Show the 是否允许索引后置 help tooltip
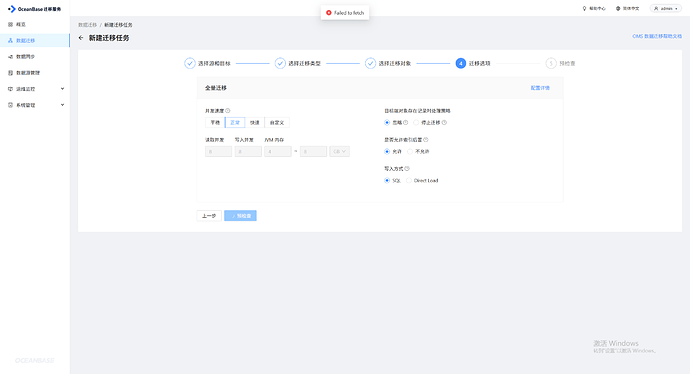 coord(426,140)
